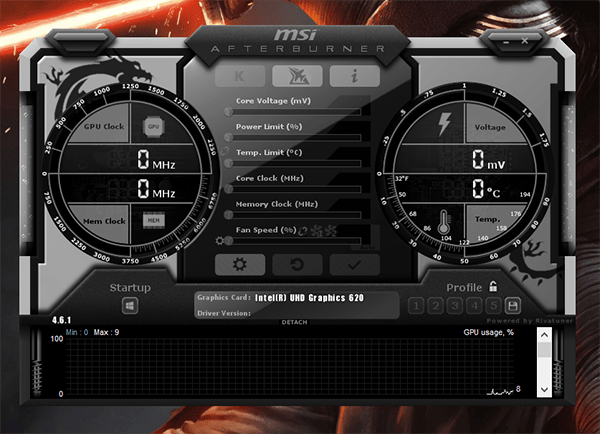Screen dimensions: 600x434
Task: Click the MSI Afterburner logo
Action: (x=297, y=40)
